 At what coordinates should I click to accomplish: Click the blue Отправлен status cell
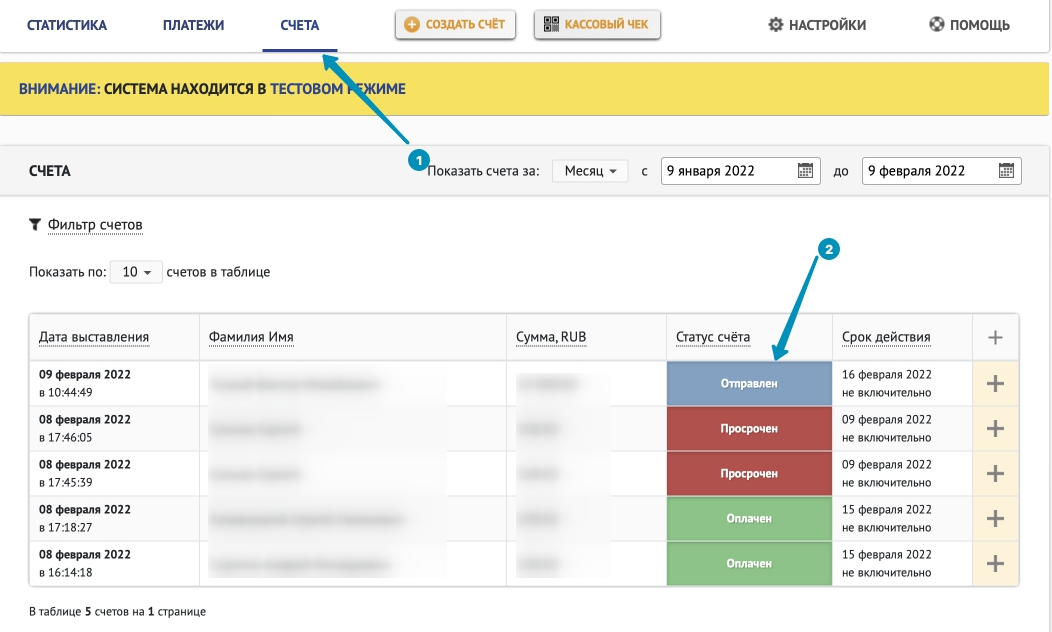click(749, 383)
